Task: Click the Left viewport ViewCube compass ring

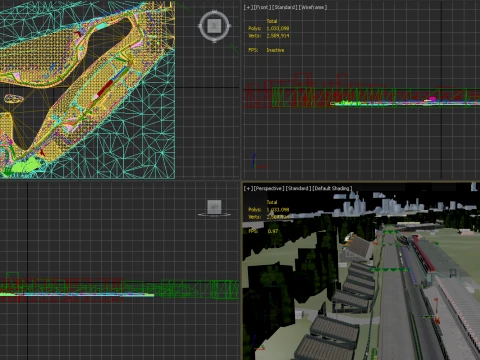Action: pyautogui.click(x=214, y=215)
